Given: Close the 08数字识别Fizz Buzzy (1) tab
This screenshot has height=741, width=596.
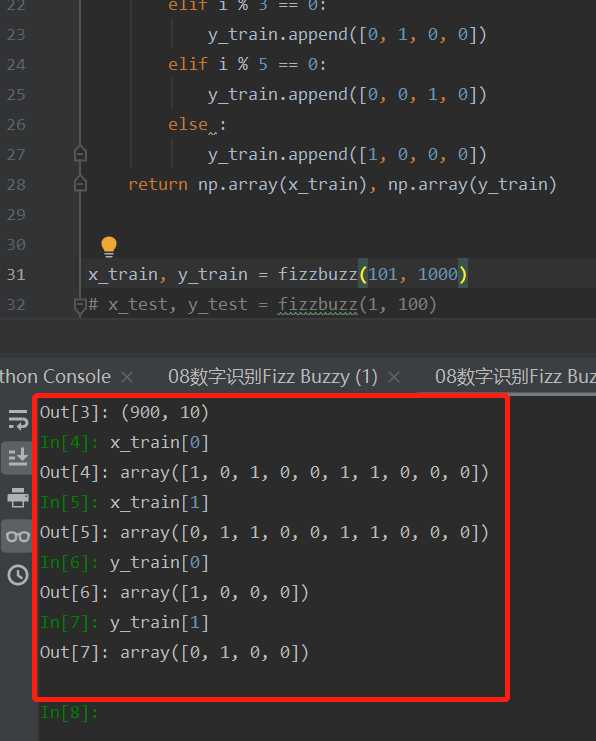Looking at the screenshot, I should click(393, 377).
